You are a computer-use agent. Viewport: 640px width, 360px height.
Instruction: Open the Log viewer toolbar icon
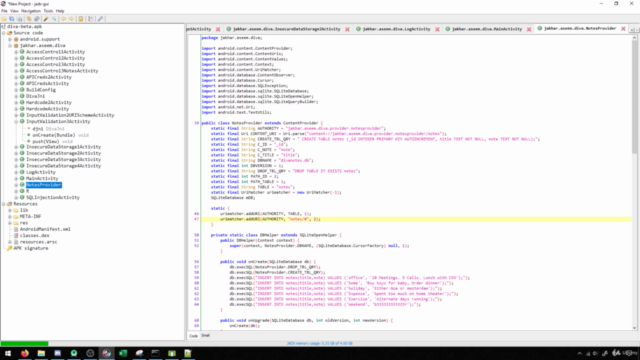point(91,19)
